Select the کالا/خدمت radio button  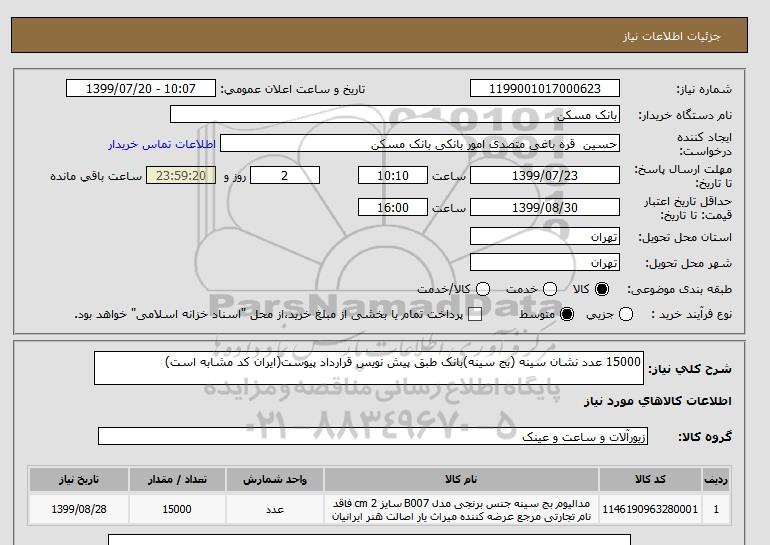pyautogui.click(x=483, y=289)
